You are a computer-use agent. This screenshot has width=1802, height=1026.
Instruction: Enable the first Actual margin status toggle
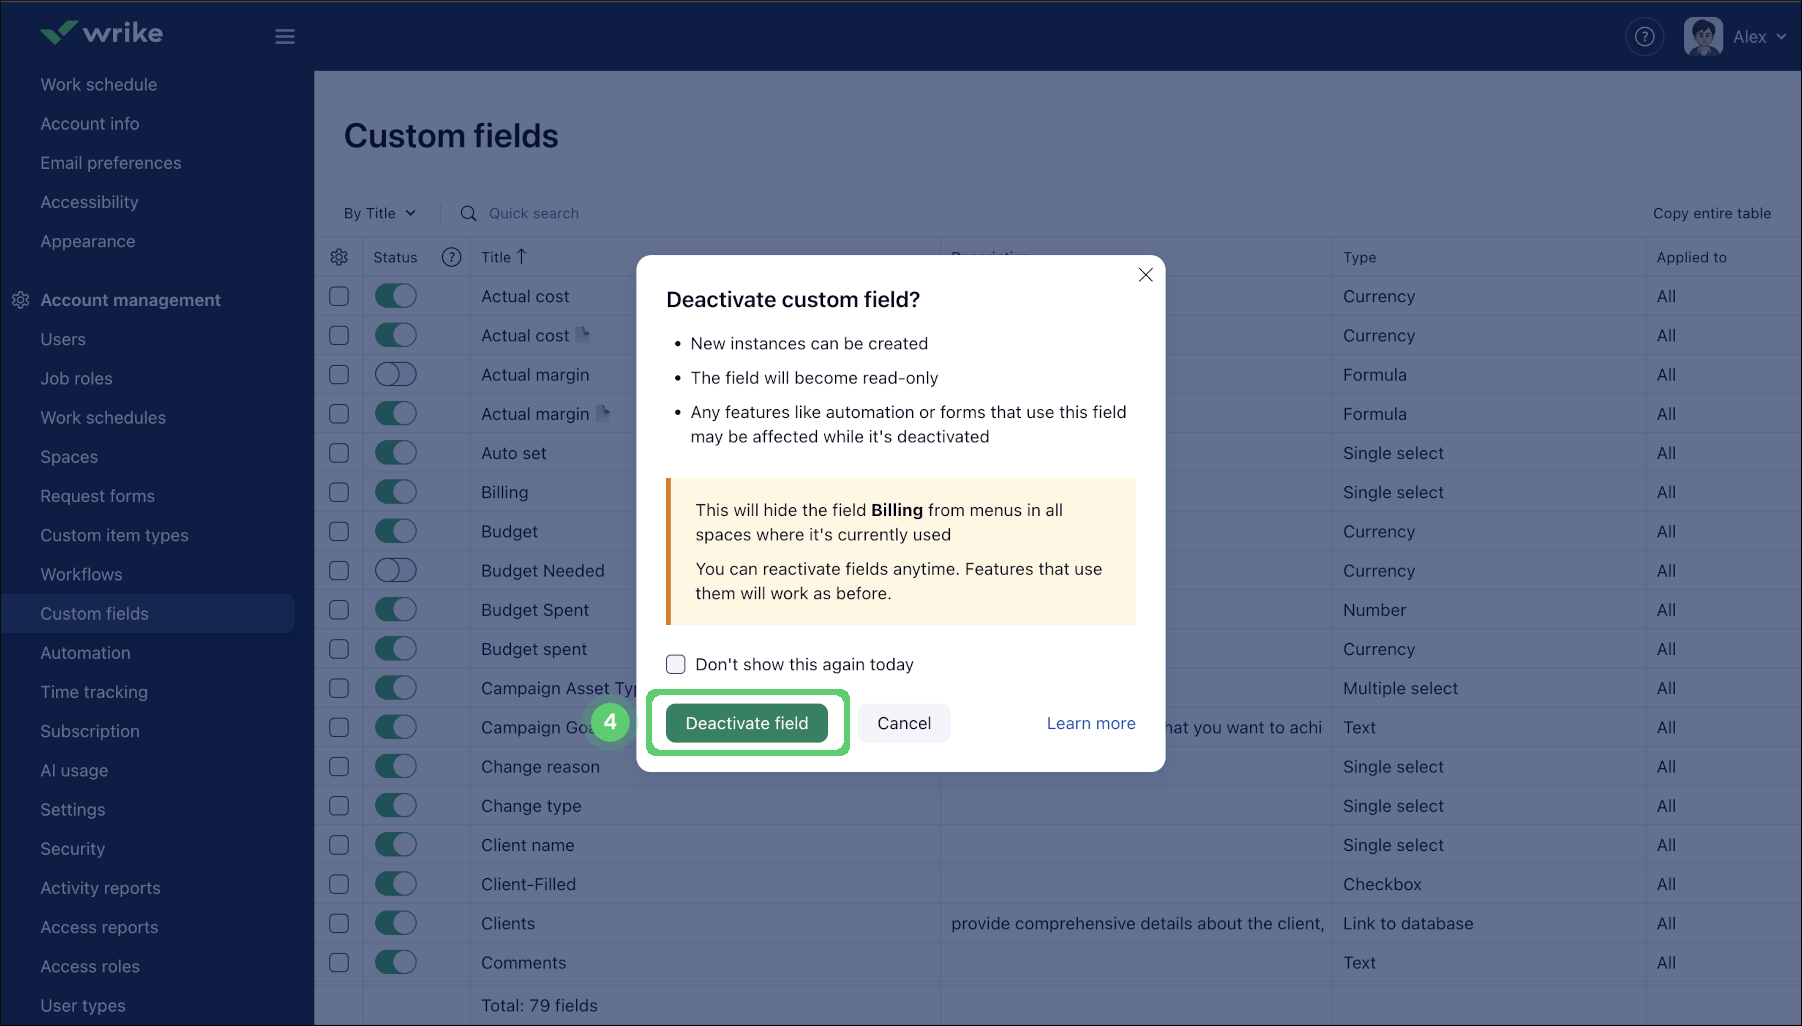coord(396,374)
